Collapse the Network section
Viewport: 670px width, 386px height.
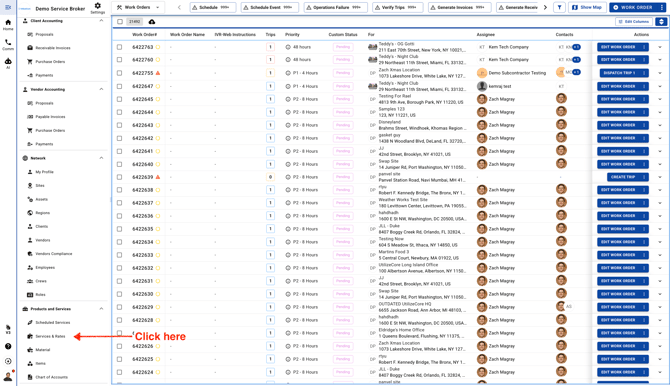(x=101, y=158)
